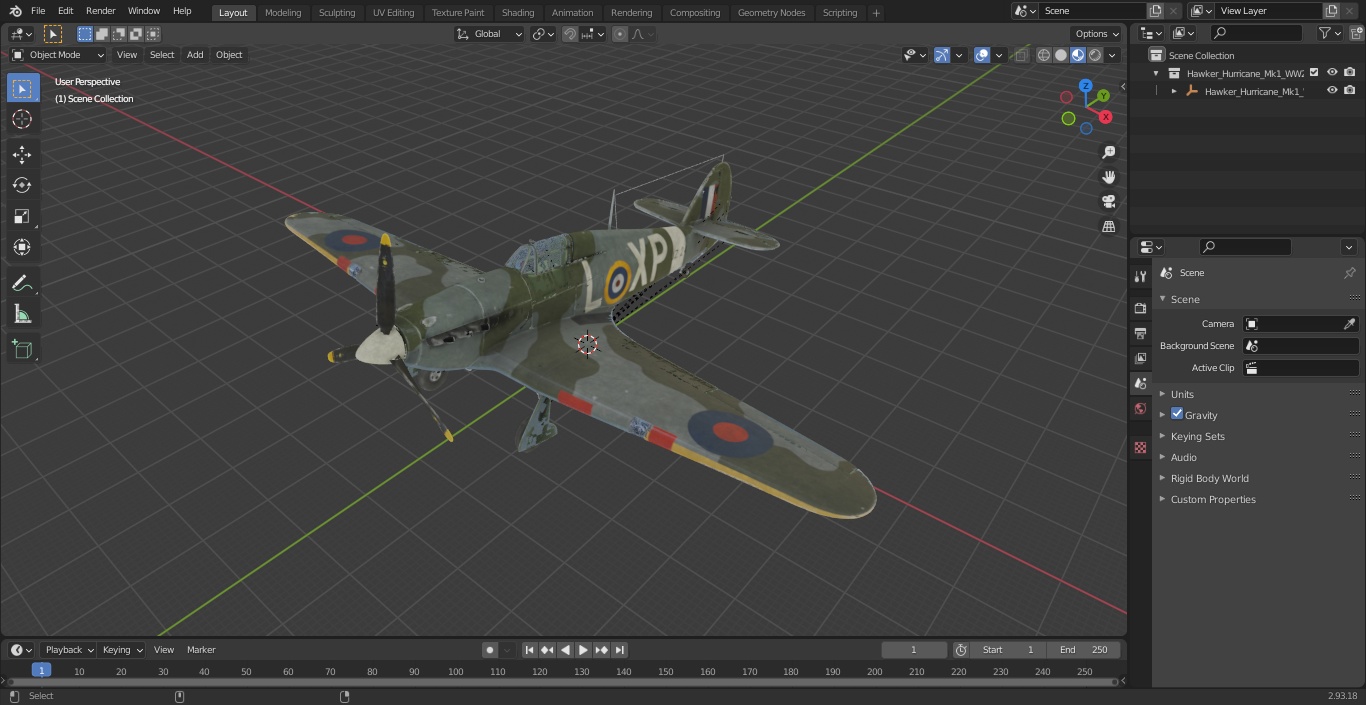Switch to the Modeling workspace tab
Viewport: 1366px width, 705px height.
[283, 12]
